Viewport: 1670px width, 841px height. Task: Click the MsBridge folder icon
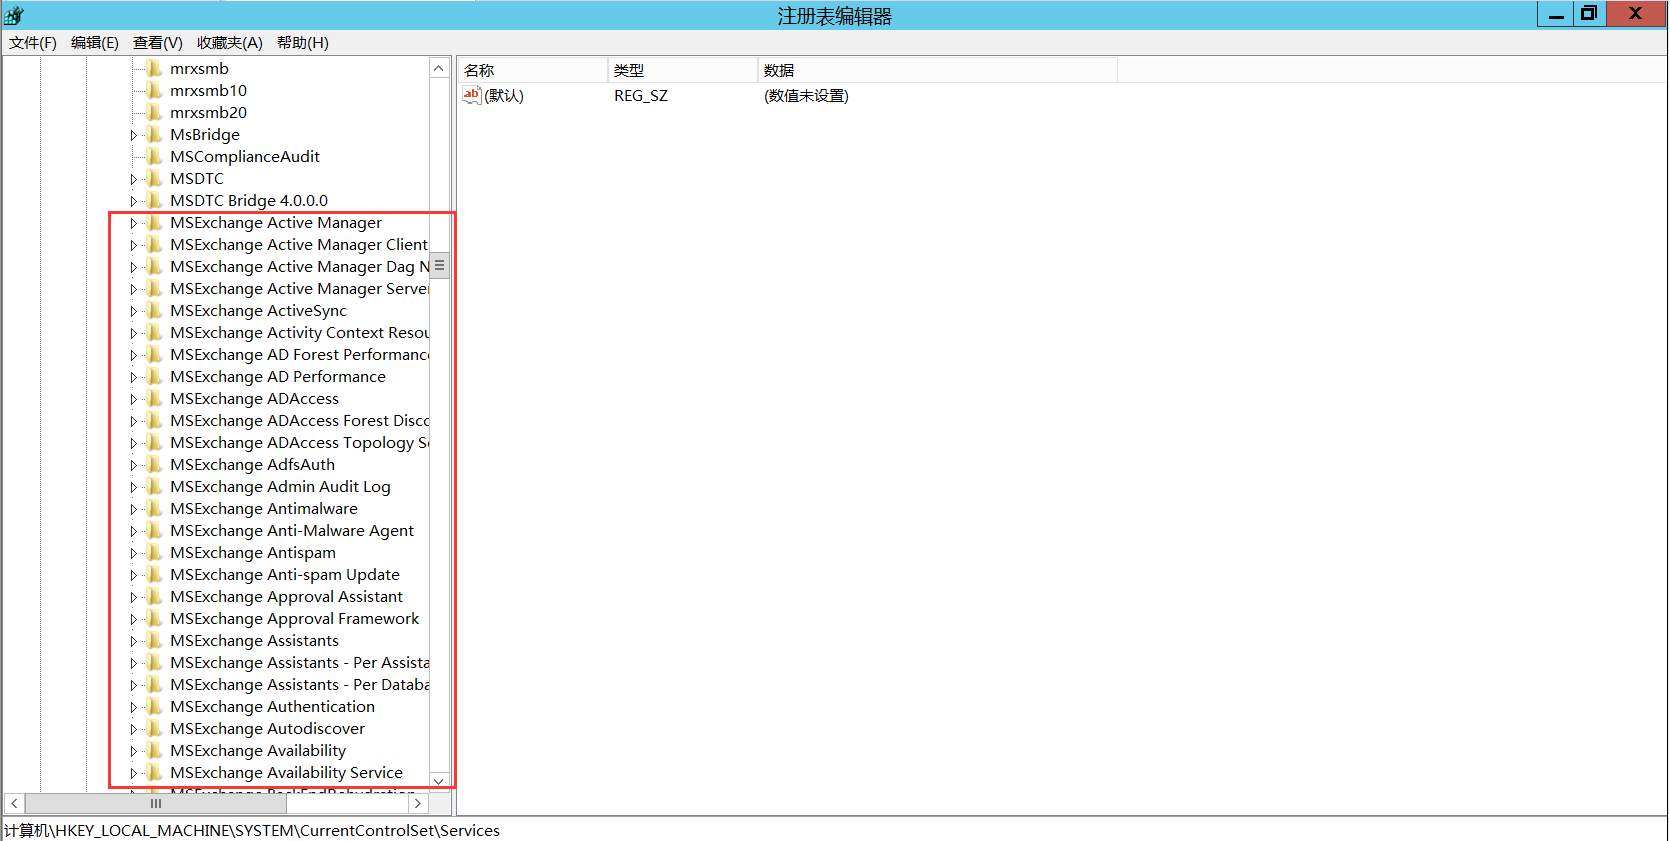(x=154, y=134)
